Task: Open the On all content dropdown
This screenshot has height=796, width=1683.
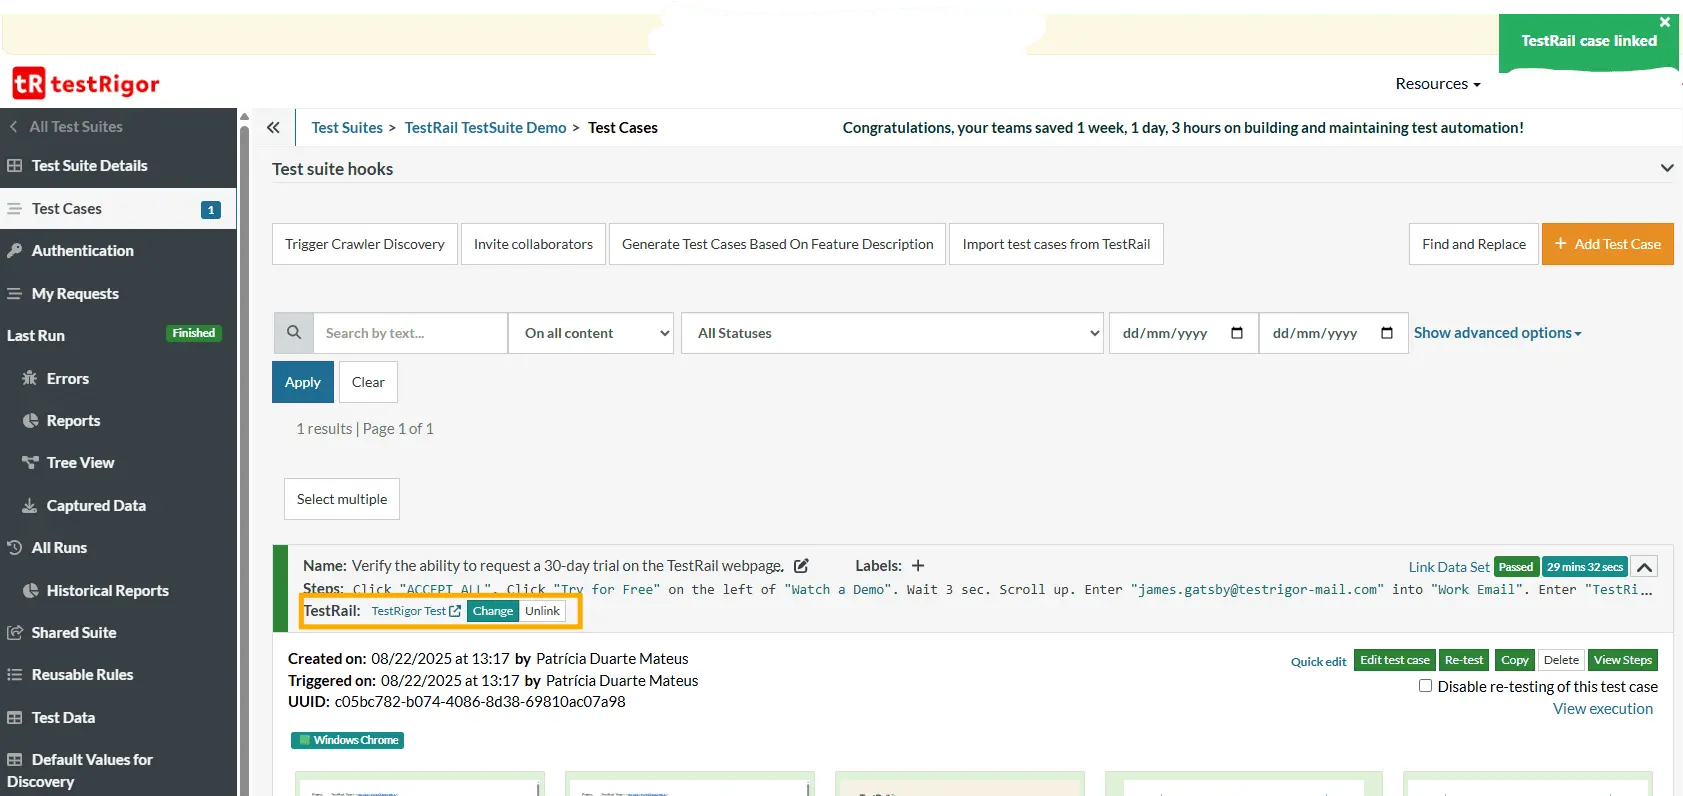Action: [x=593, y=333]
